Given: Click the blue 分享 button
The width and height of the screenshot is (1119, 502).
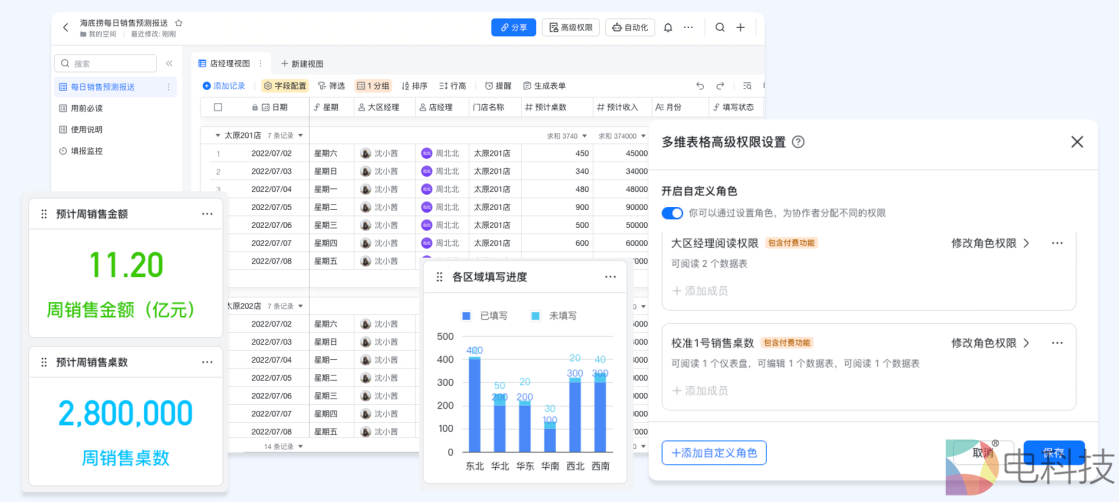Looking at the screenshot, I should pos(513,28).
